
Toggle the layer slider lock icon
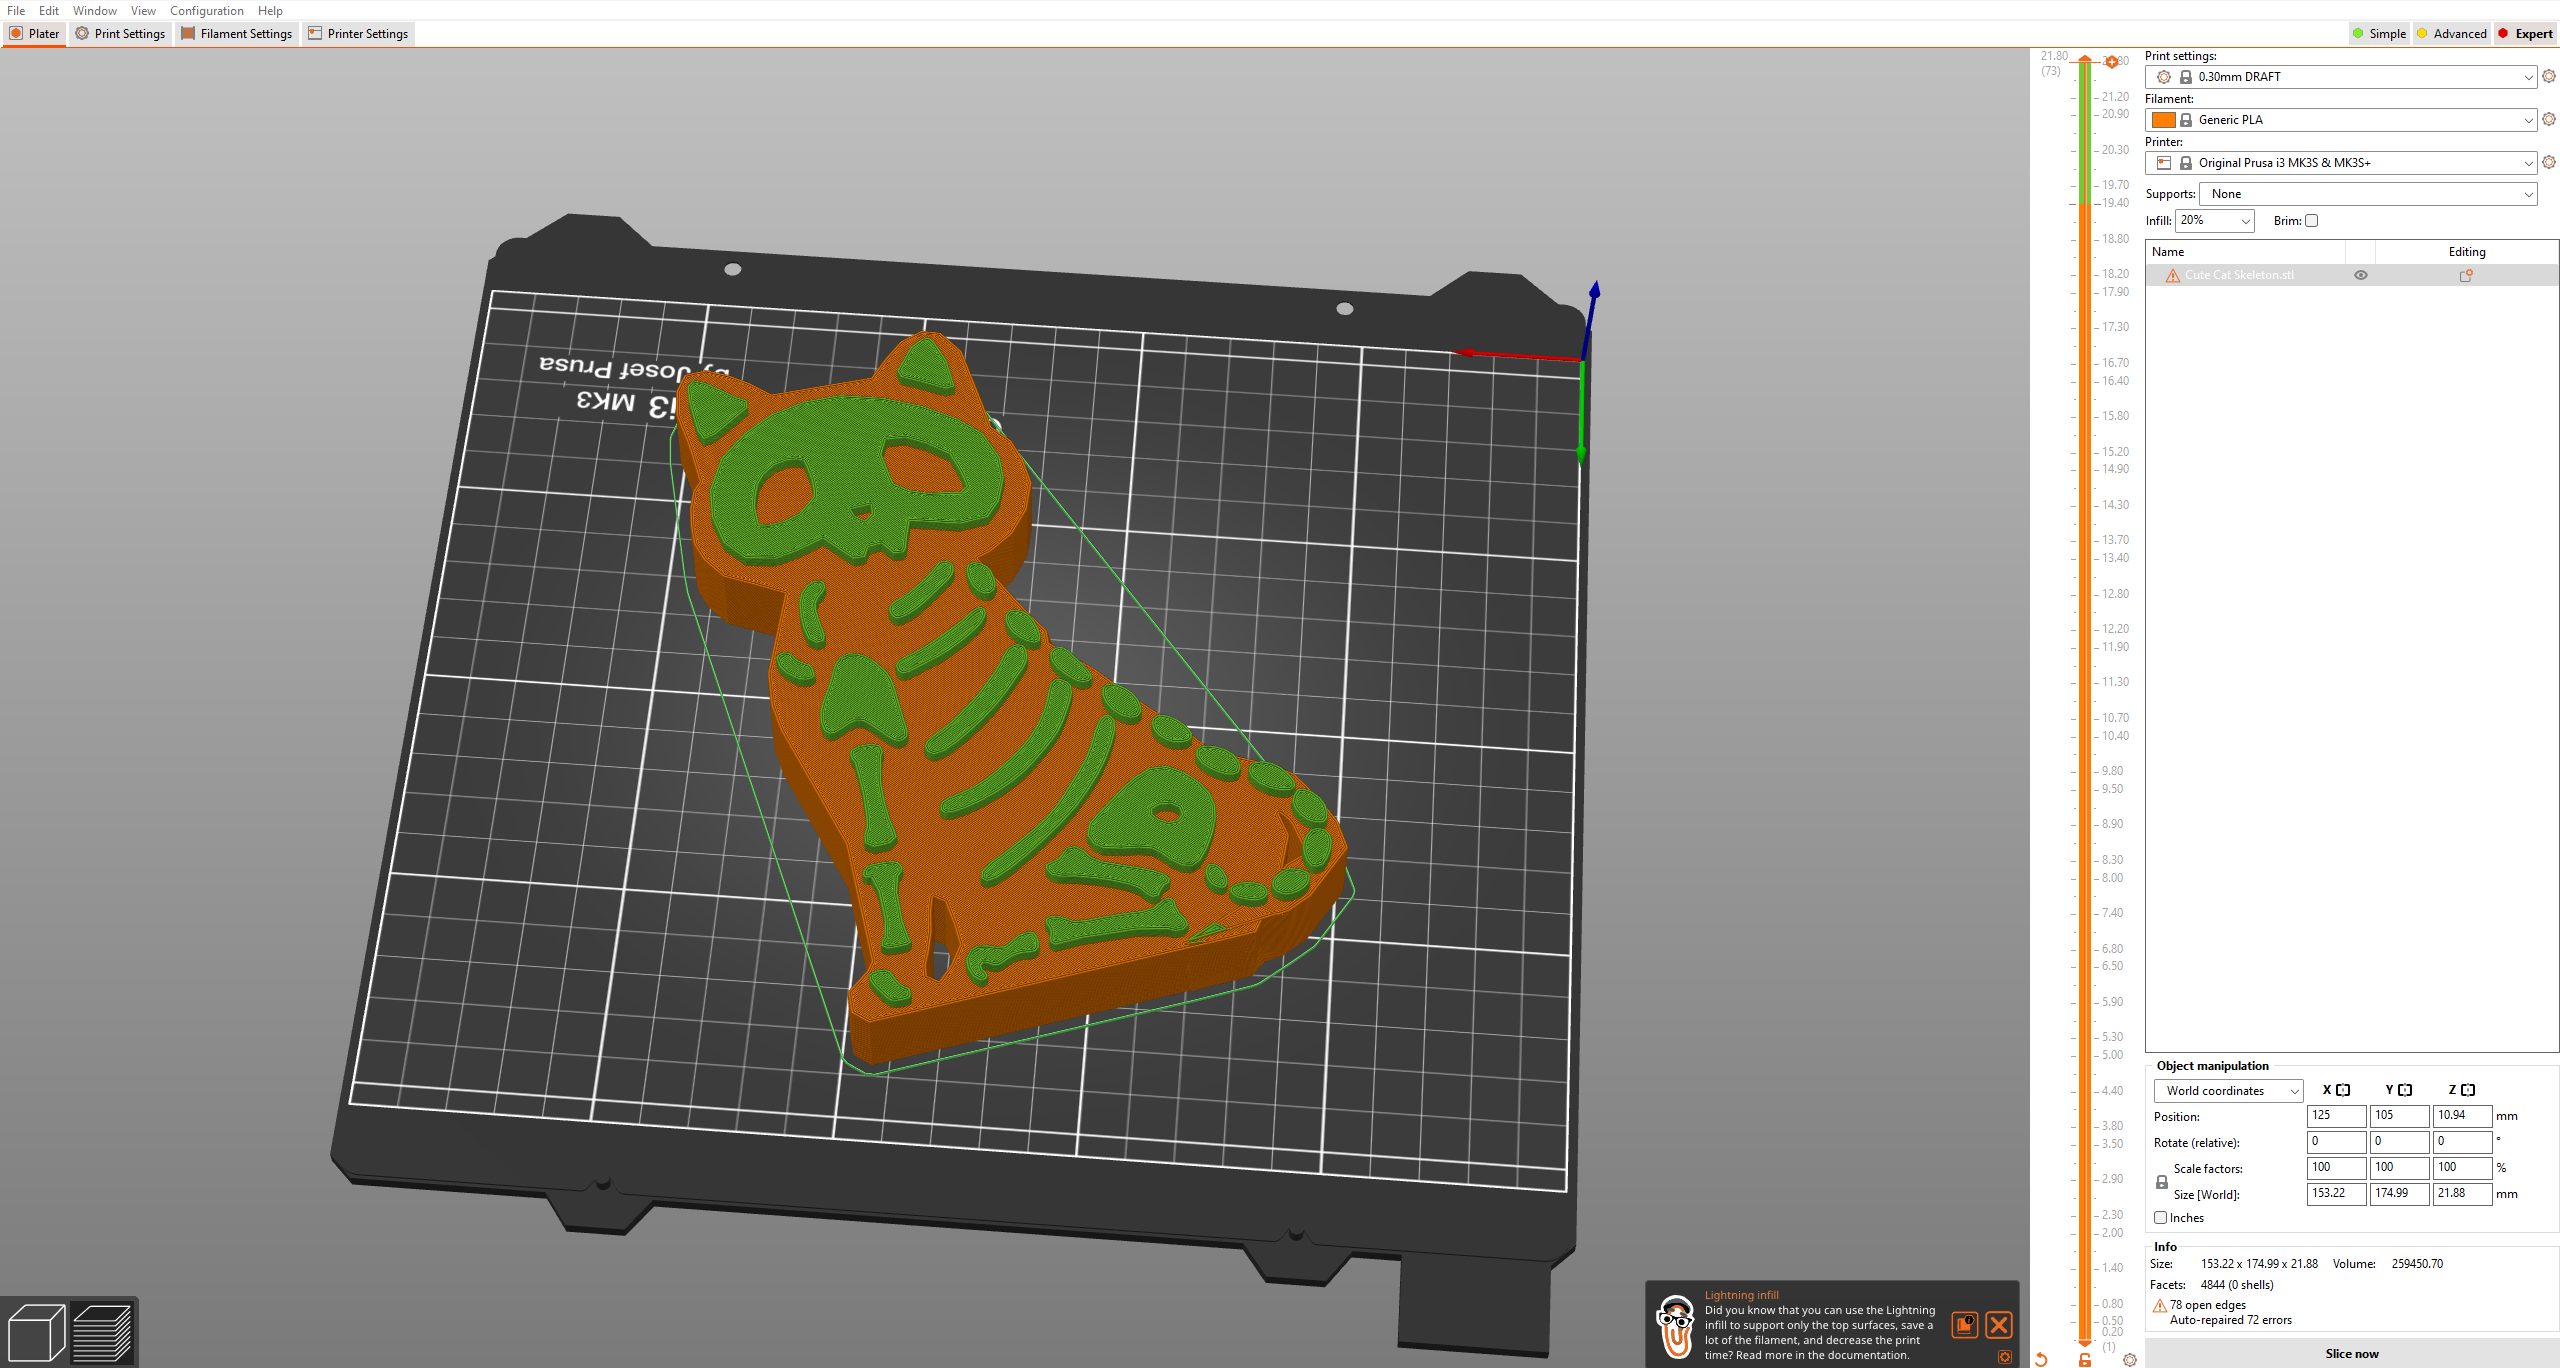(x=2085, y=1360)
